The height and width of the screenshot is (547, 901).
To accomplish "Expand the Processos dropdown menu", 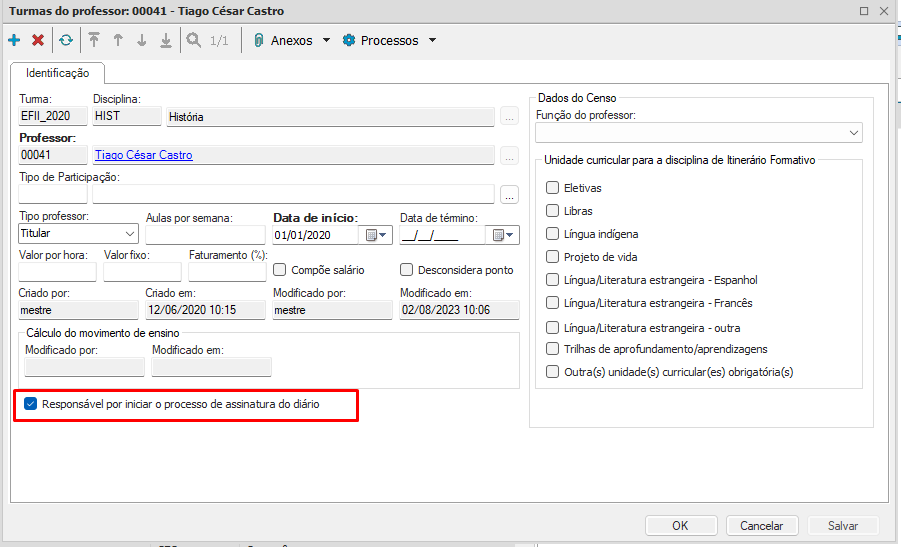I will coord(390,41).
